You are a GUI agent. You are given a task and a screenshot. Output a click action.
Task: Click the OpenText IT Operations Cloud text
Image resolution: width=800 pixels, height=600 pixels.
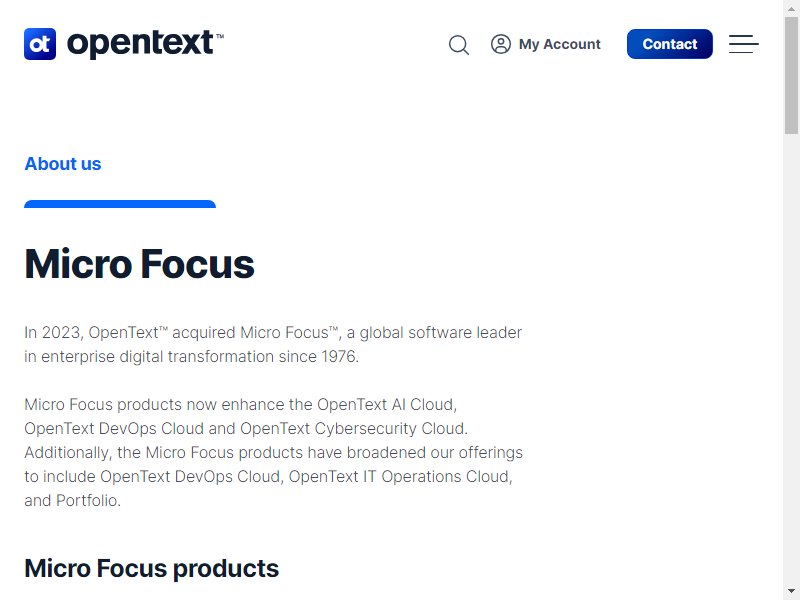399,477
